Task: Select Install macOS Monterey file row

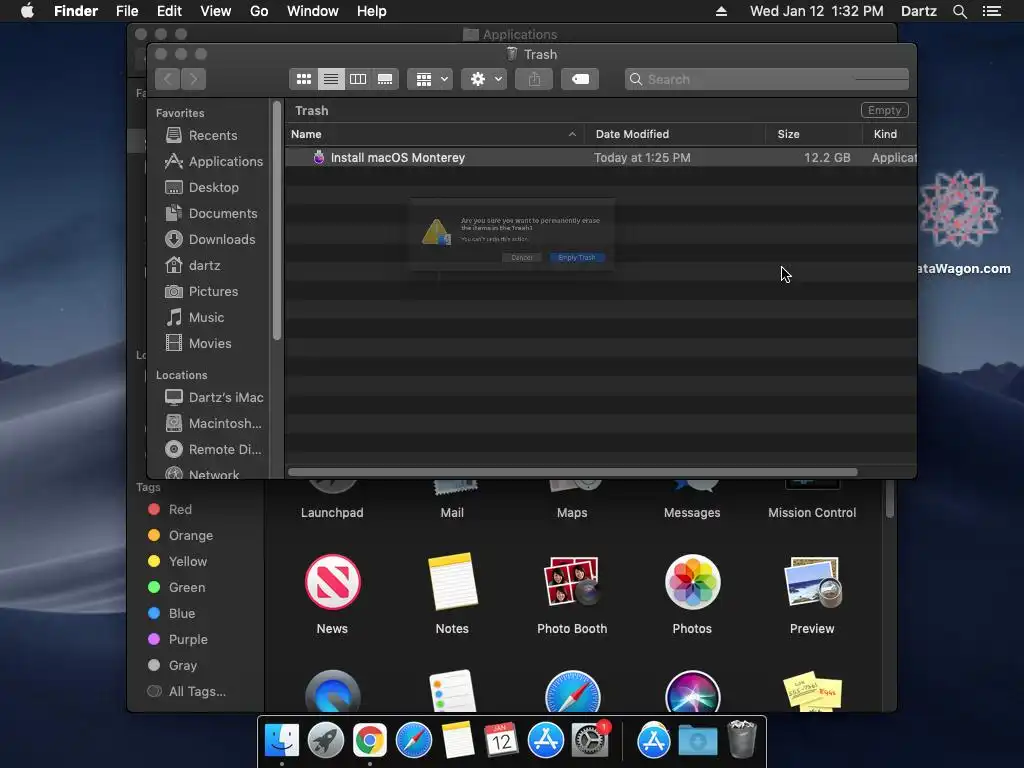Action: 601,157
